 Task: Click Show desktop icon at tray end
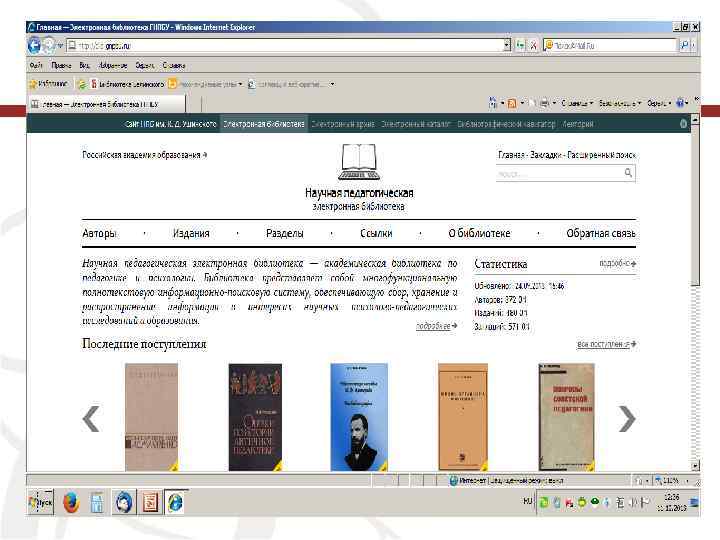pyautogui.click(x=695, y=502)
